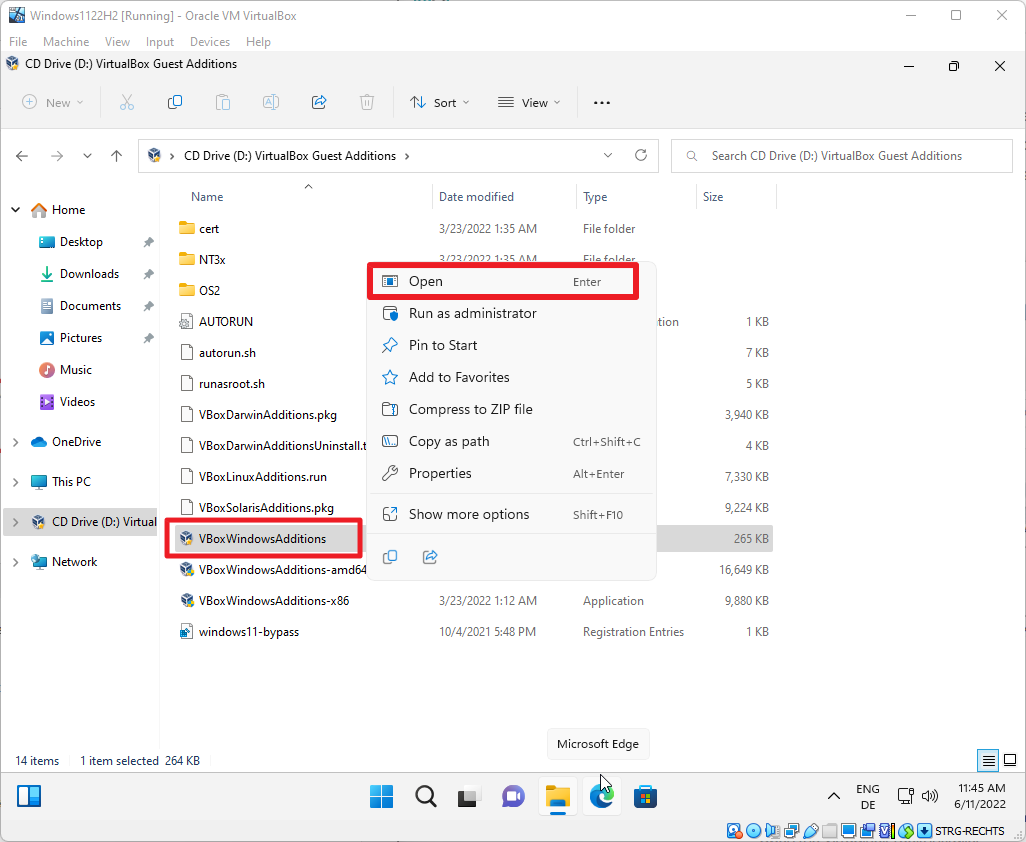Go forward with the right arrow
1026x842 pixels.
(x=57, y=156)
